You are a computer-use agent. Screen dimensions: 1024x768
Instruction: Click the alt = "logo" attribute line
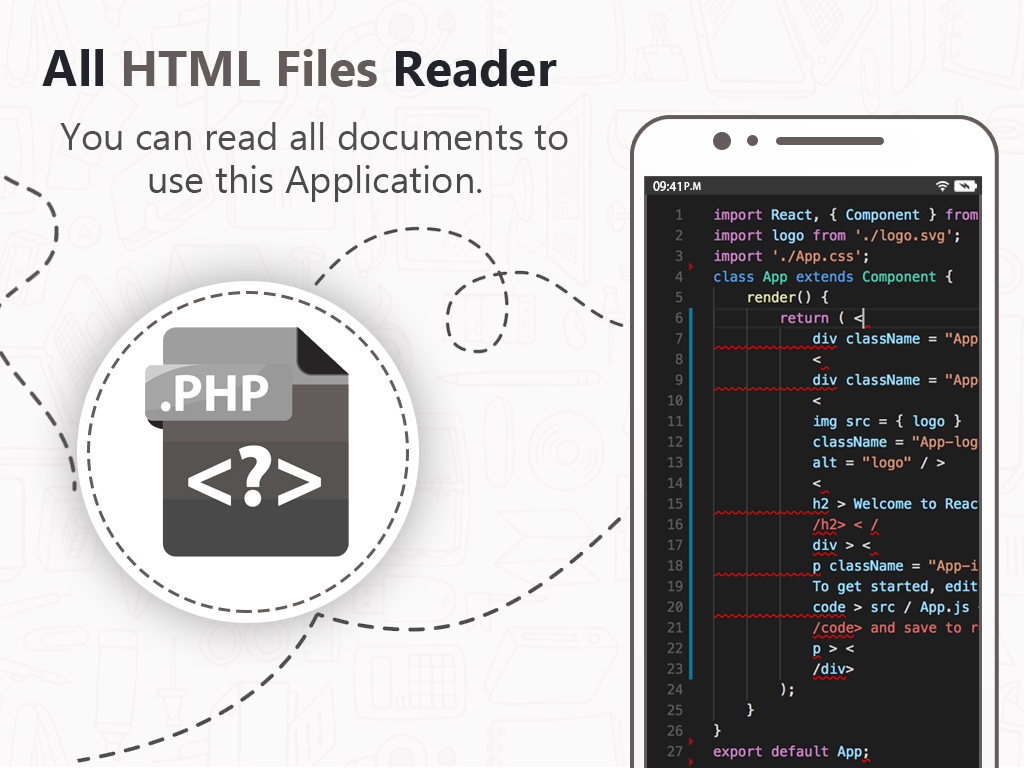point(878,463)
